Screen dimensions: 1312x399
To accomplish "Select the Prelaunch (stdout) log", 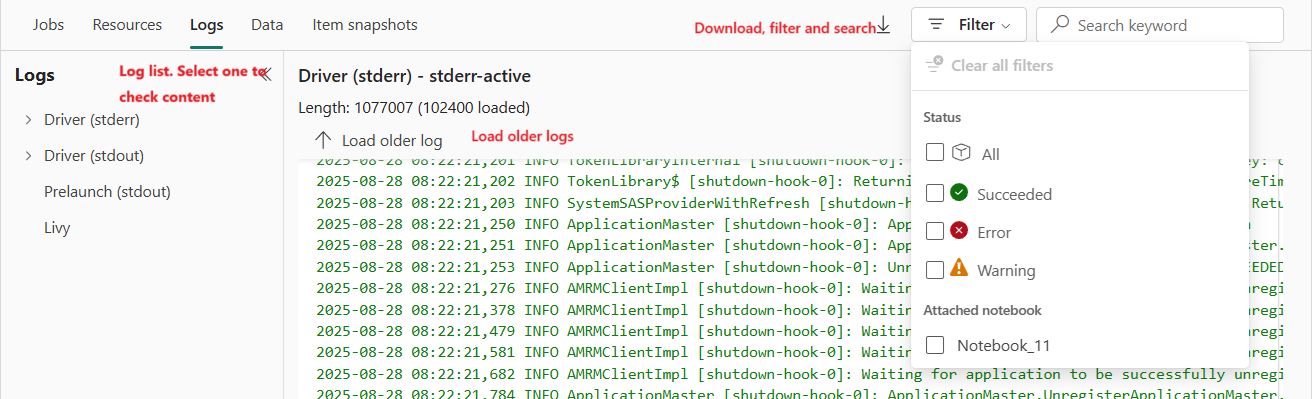I will pos(107,191).
